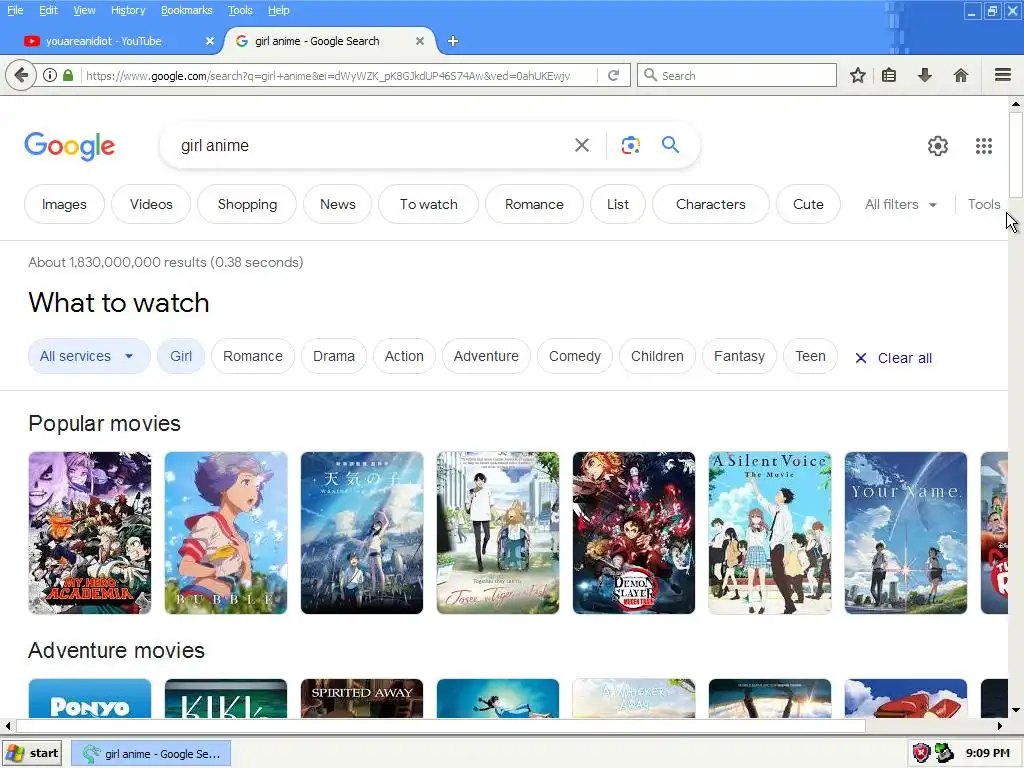Open the Bubble movie poster

[226, 533]
